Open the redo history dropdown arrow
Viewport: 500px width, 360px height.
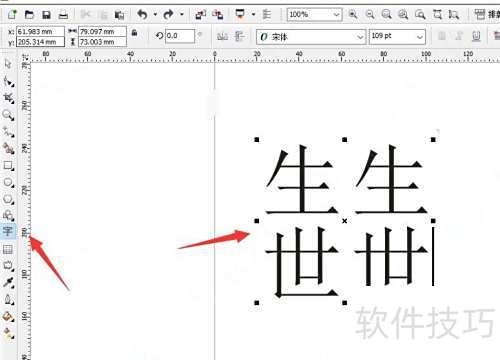[182, 15]
